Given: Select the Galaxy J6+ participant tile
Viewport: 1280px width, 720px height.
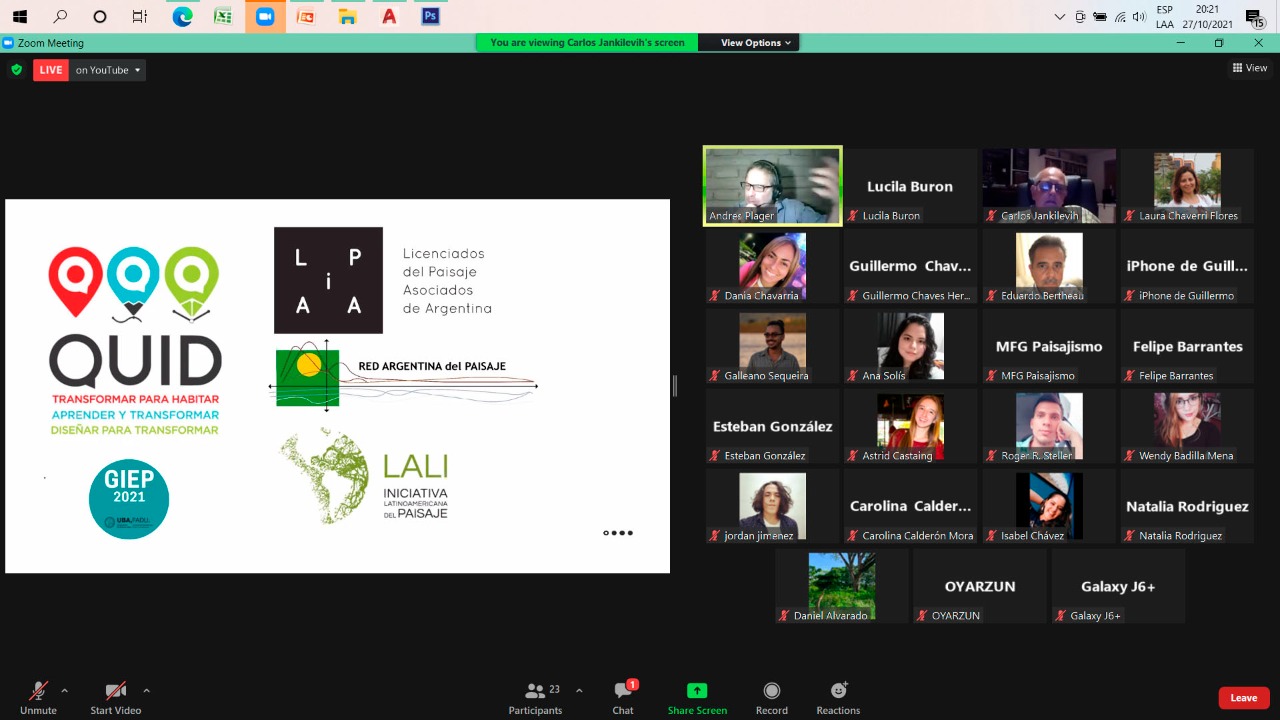Looking at the screenshot, I should [1118, 586].
